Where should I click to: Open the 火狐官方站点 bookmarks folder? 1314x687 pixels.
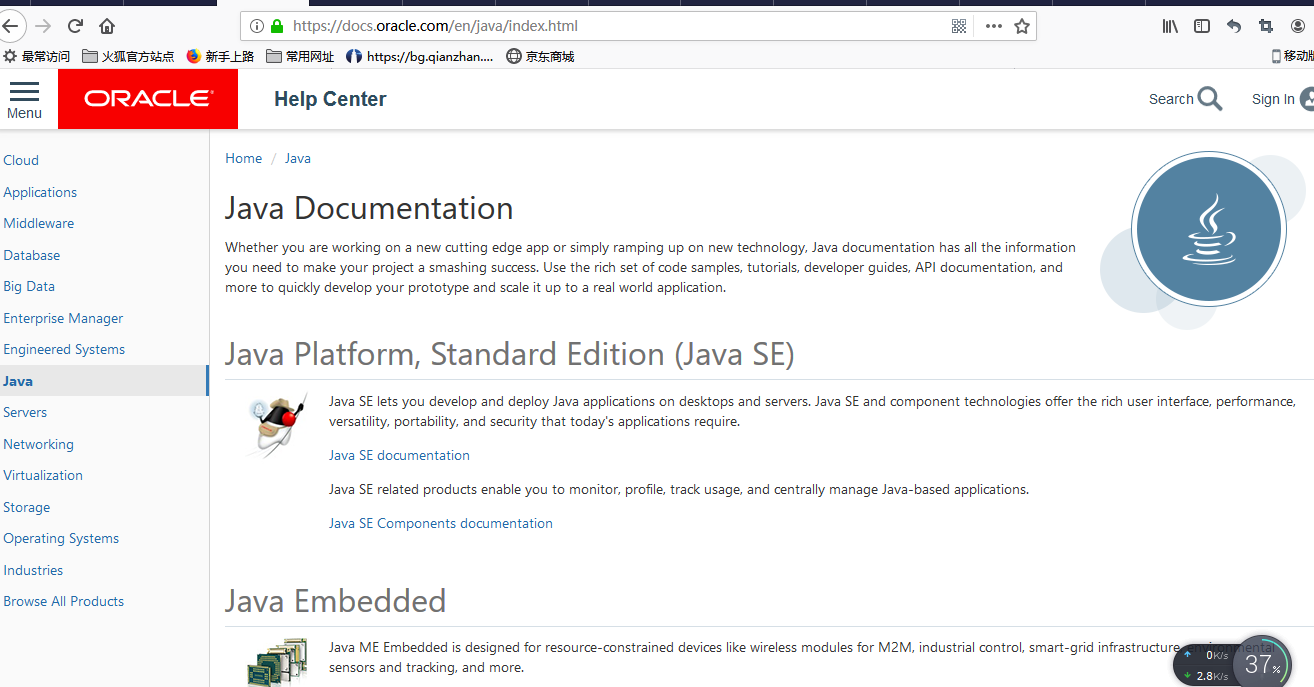click(128, 57)
